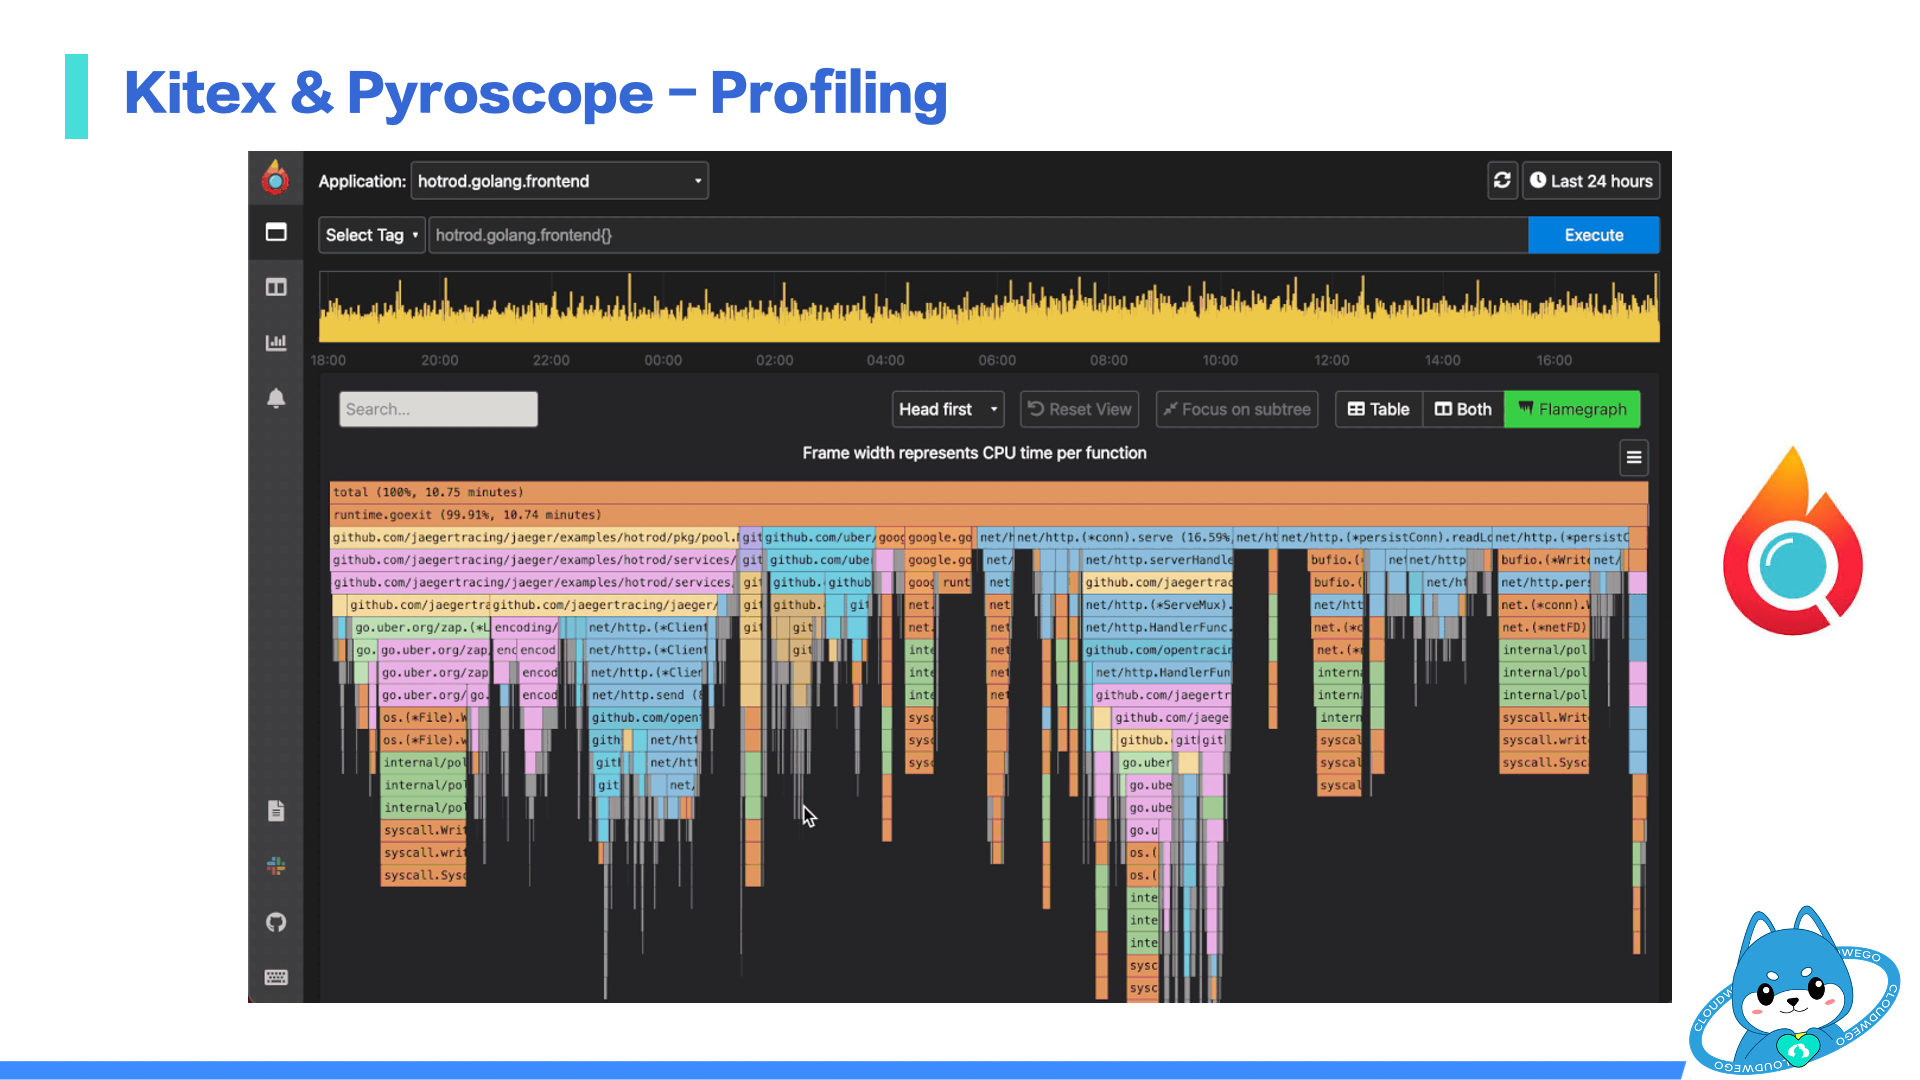
Task: Click the Pyroscope flame logo in sidebar
Action: point(276,179)
